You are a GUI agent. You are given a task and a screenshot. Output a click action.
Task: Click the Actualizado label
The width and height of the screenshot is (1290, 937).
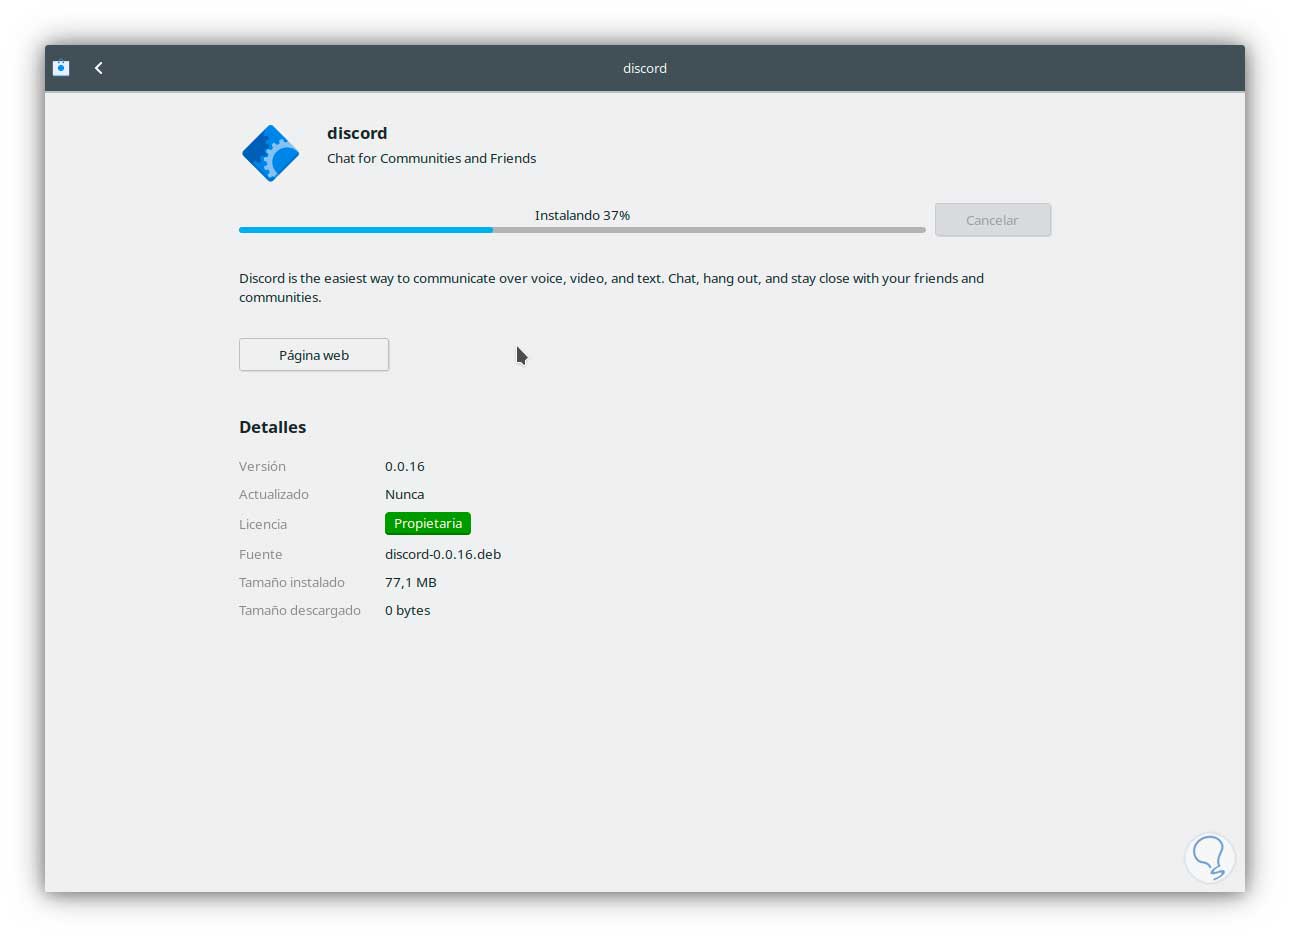click(274, 494)
